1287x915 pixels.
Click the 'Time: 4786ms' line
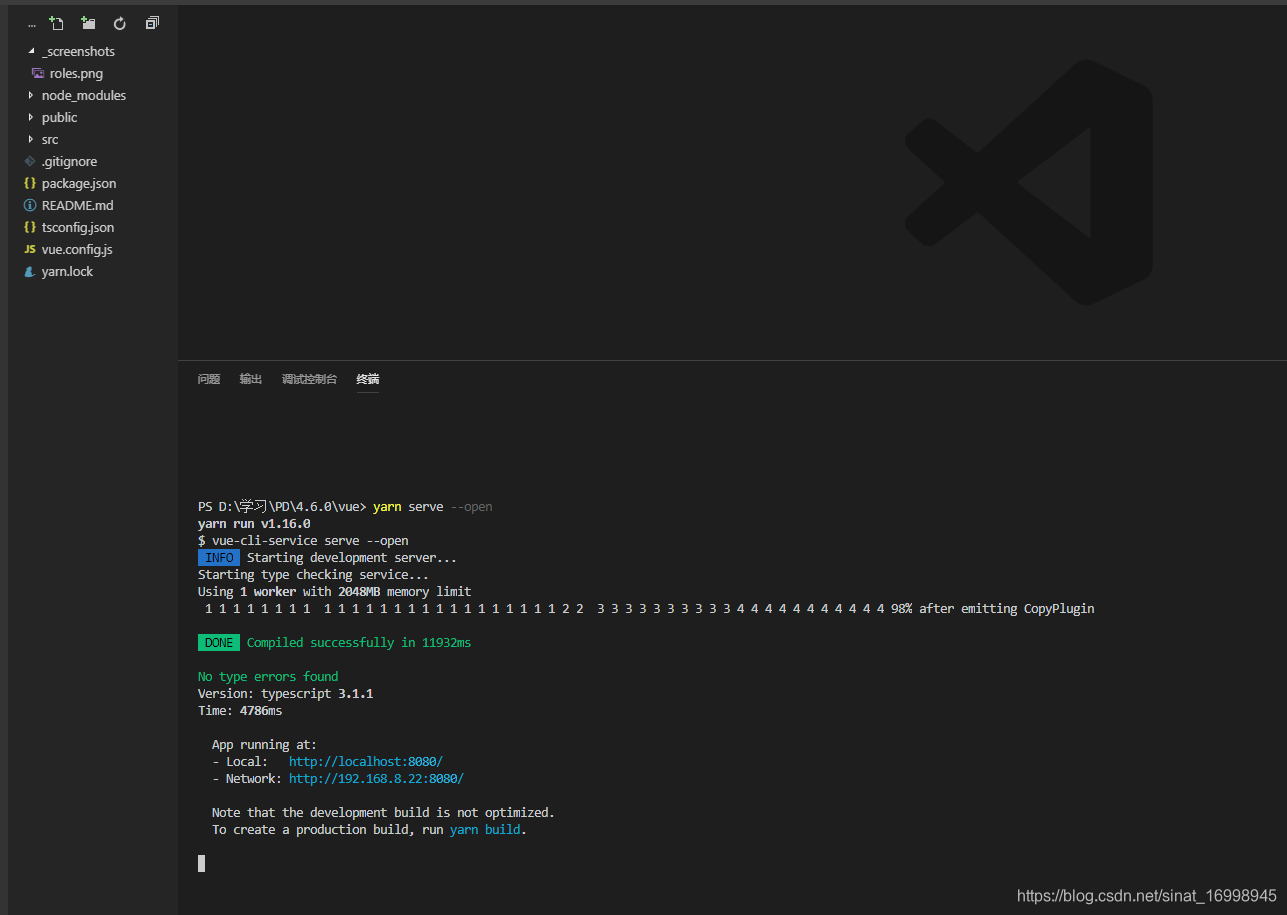click(240, 711)
